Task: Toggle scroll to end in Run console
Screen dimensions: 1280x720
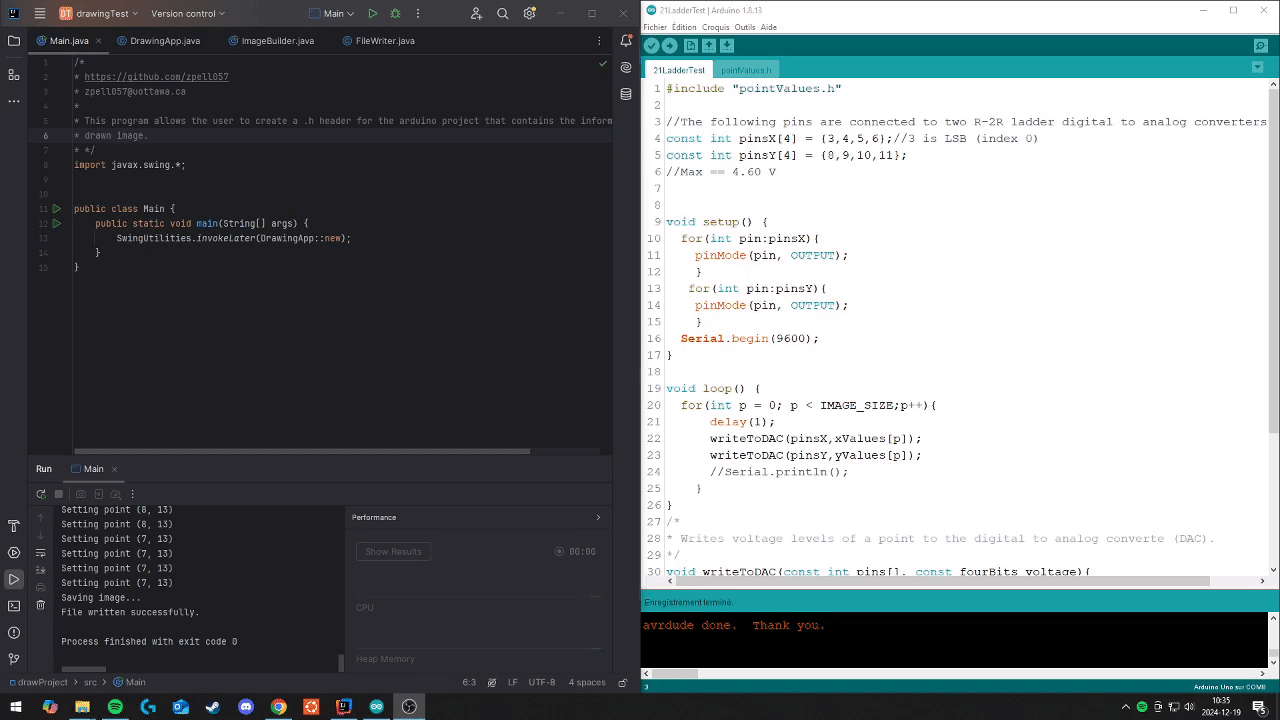Action: pyautogui.click(x=41, y=570)
